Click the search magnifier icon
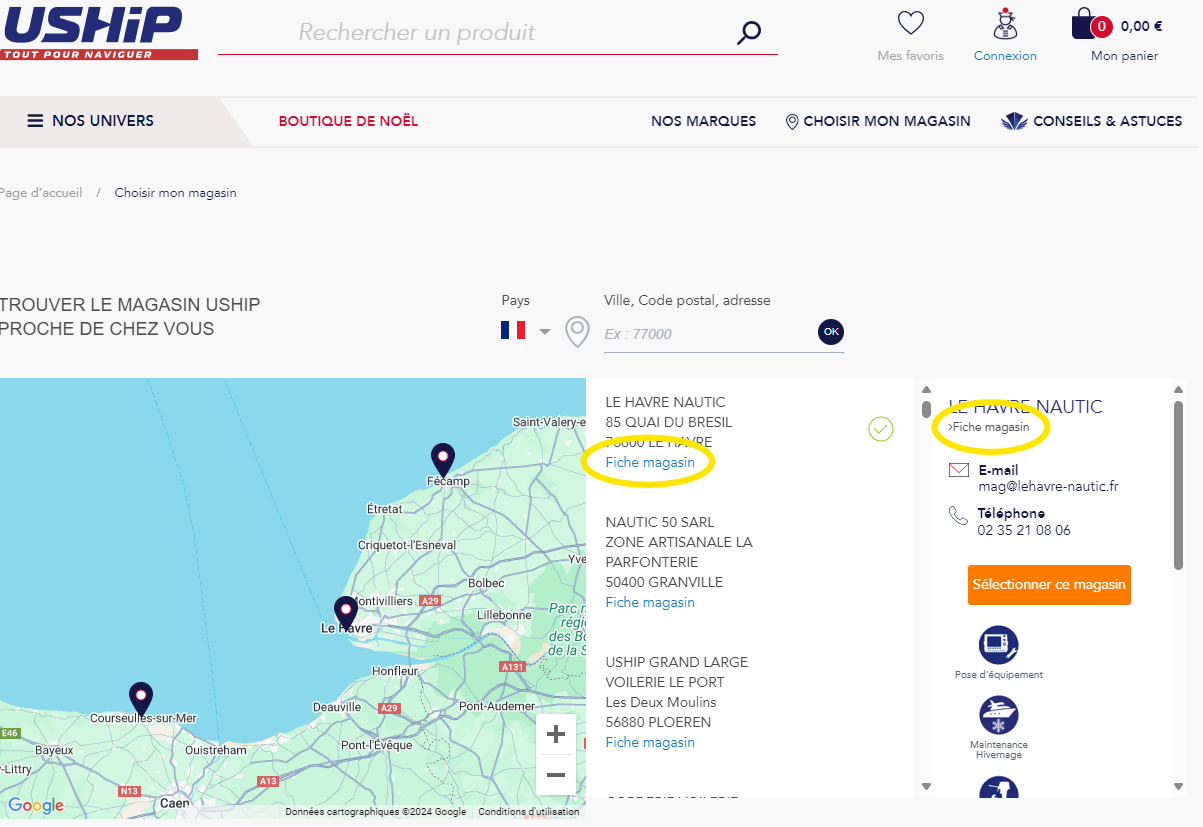Image resolution: width=1203 pixels, height=827 pixels. tap(749, 33)
